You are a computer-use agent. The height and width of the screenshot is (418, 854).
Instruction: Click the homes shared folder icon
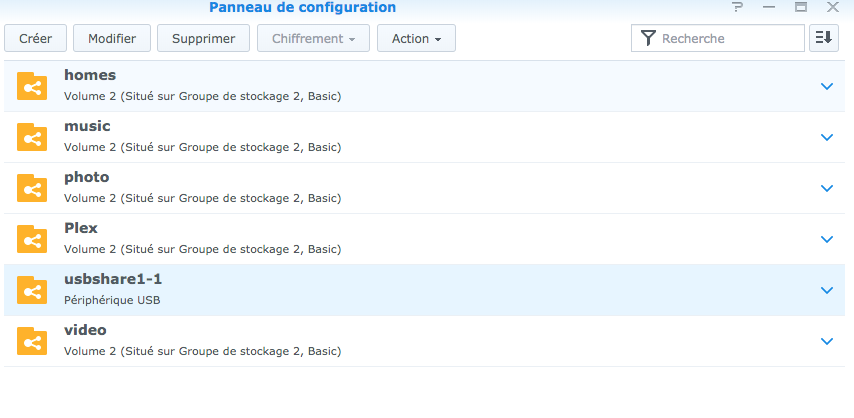pos(33,86)
